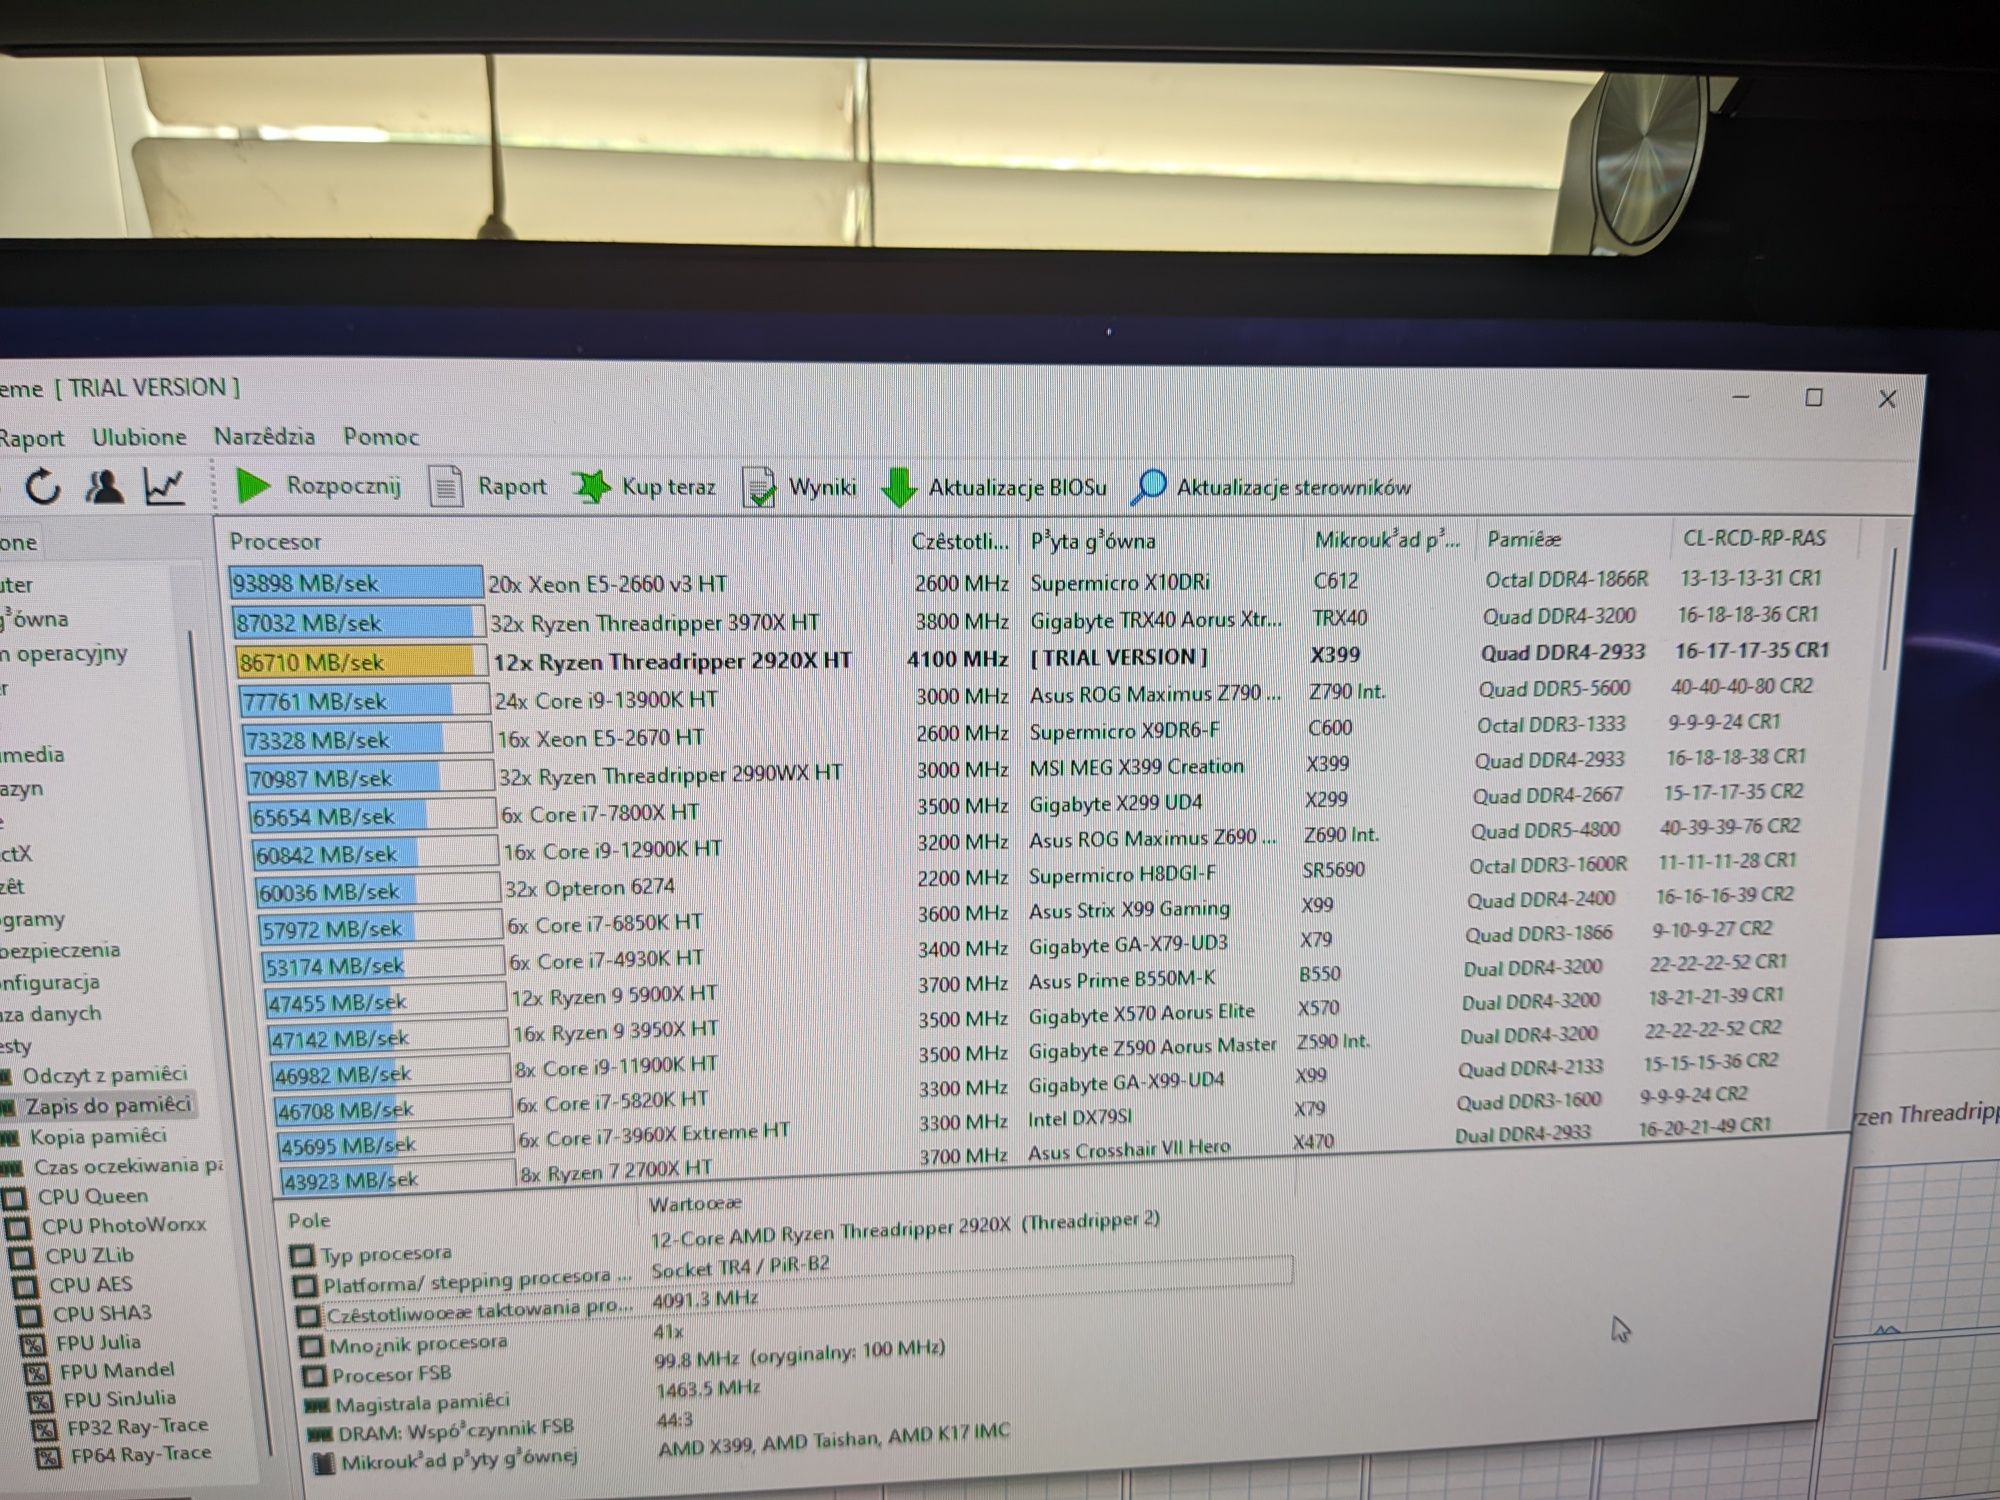Click the Socket TR4 / PiR-B2 value

(x=741, y=1267)
